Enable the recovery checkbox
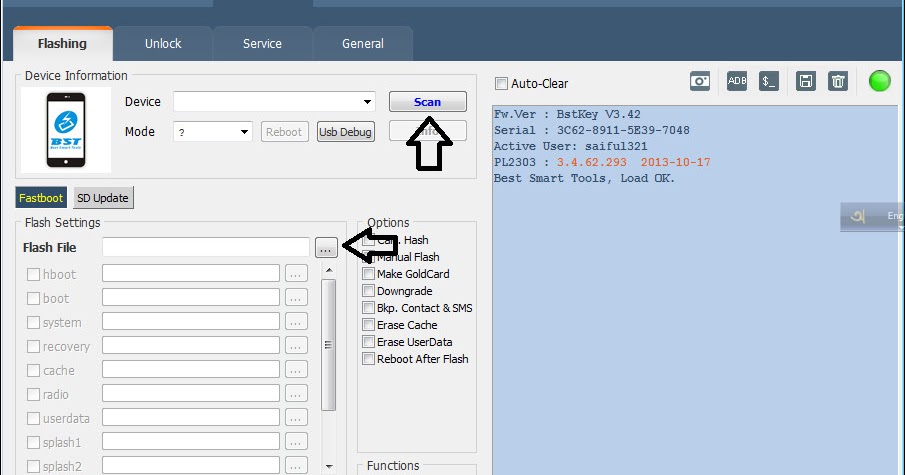The width and height of the screenshot is (905, 475). [33, 346]
